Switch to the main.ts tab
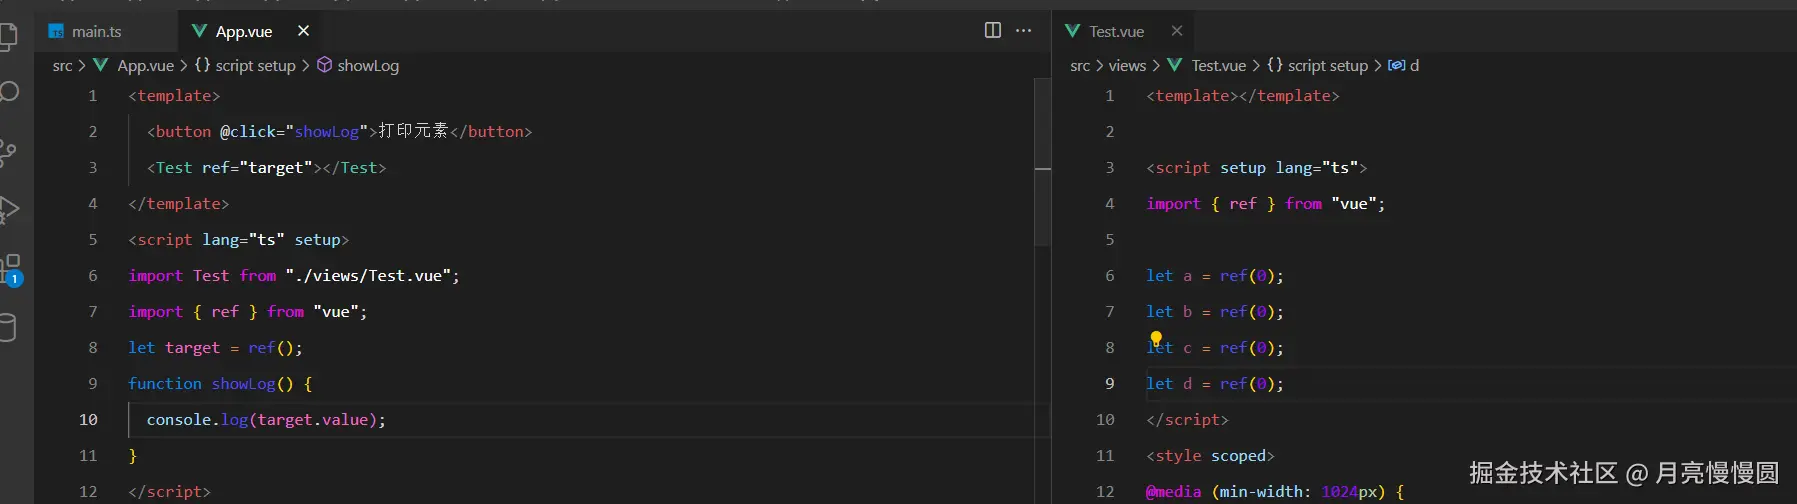This screenshot has width=1797, height=504. [96, 32]
